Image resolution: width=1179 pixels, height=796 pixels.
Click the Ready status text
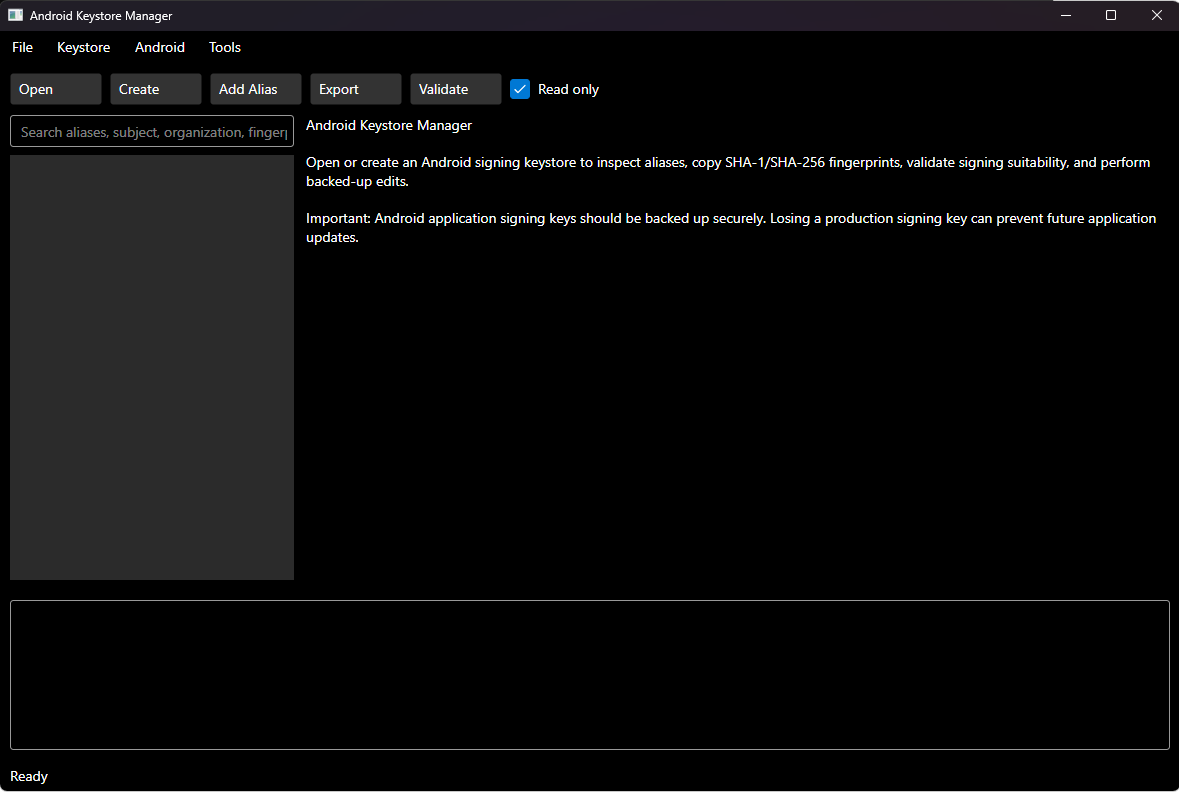pos(29,777)
